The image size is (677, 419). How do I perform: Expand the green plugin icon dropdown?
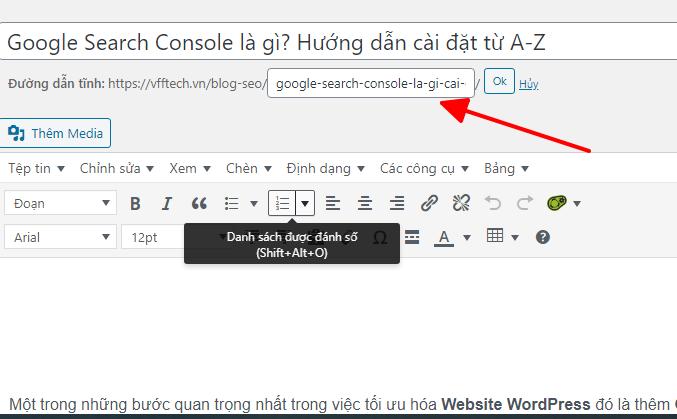pos(577,203)
